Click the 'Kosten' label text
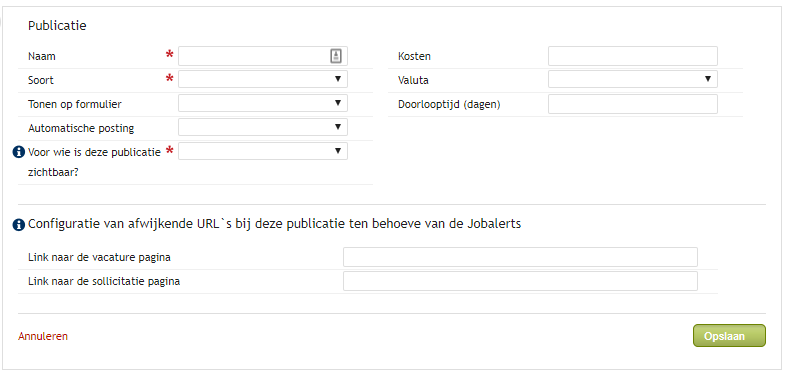Viewport: 785px width, 374px height. click(x=414, y=57)
